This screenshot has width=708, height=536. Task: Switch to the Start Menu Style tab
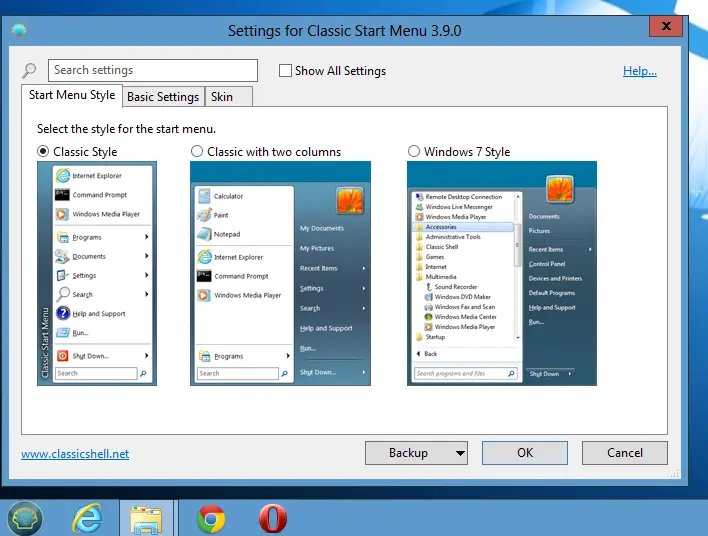click(x=72, y=95)
